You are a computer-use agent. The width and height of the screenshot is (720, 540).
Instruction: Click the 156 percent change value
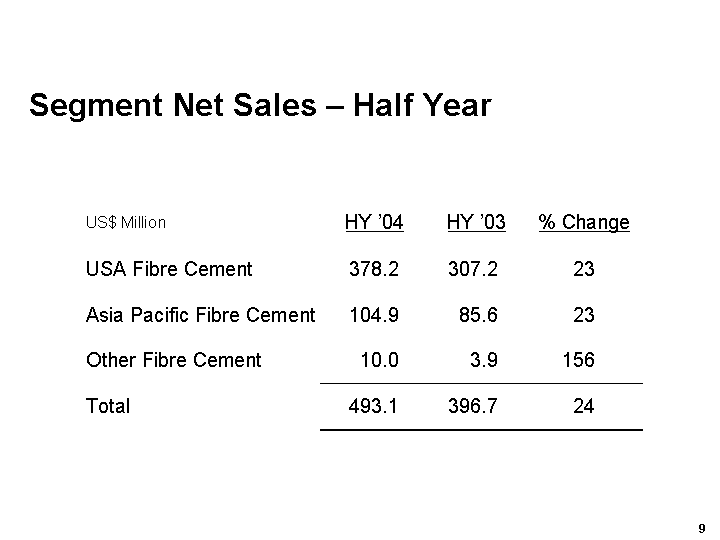(578, 360)
